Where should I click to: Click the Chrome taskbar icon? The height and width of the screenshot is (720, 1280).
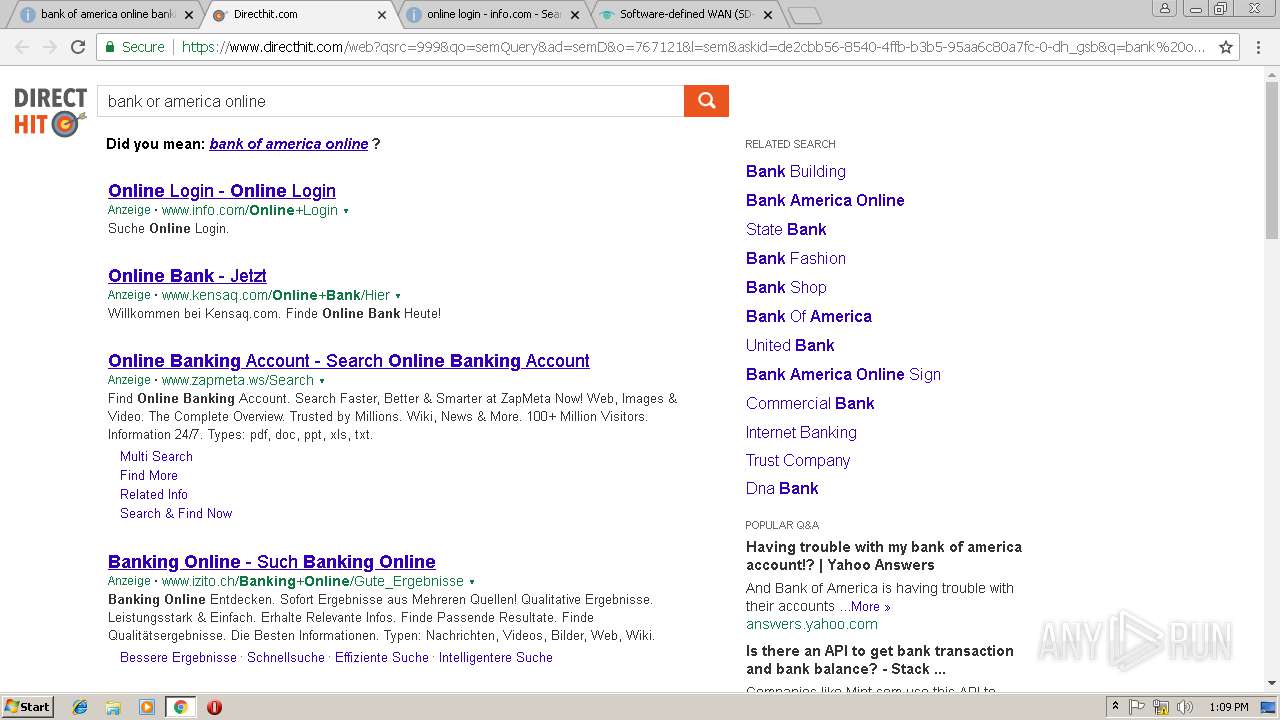(x=180, y=707)
